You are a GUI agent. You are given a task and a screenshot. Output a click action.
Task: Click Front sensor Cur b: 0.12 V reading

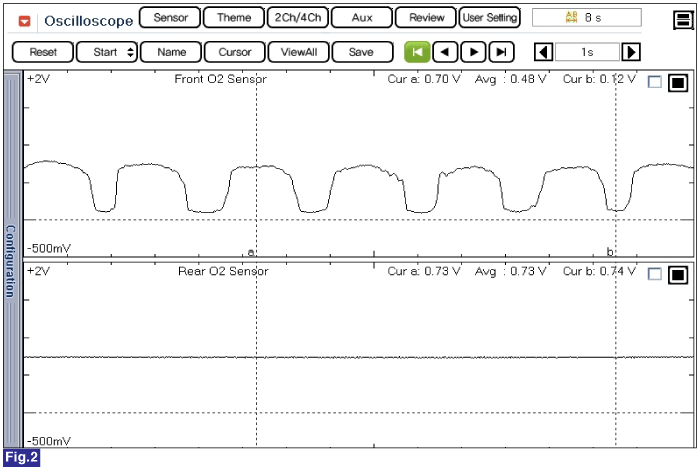[599, 79]
